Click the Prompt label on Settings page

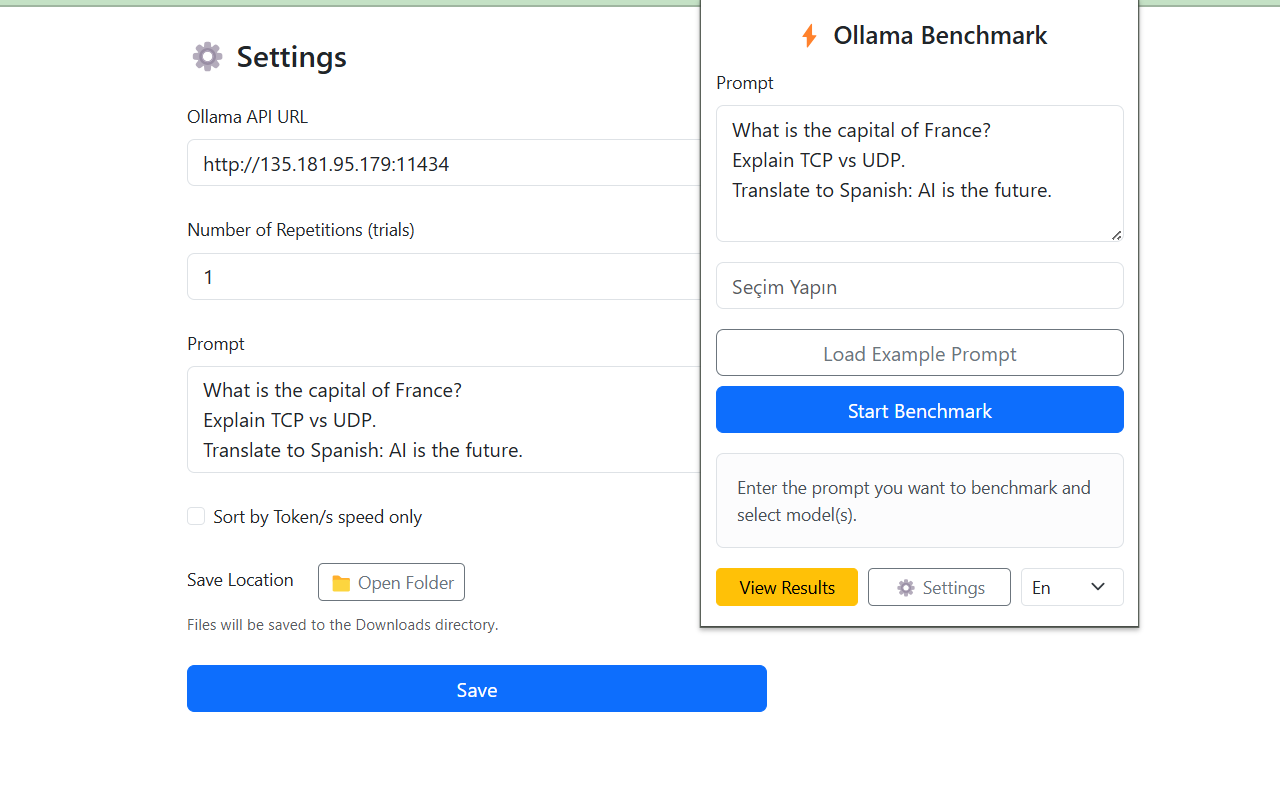coord(215,344)
